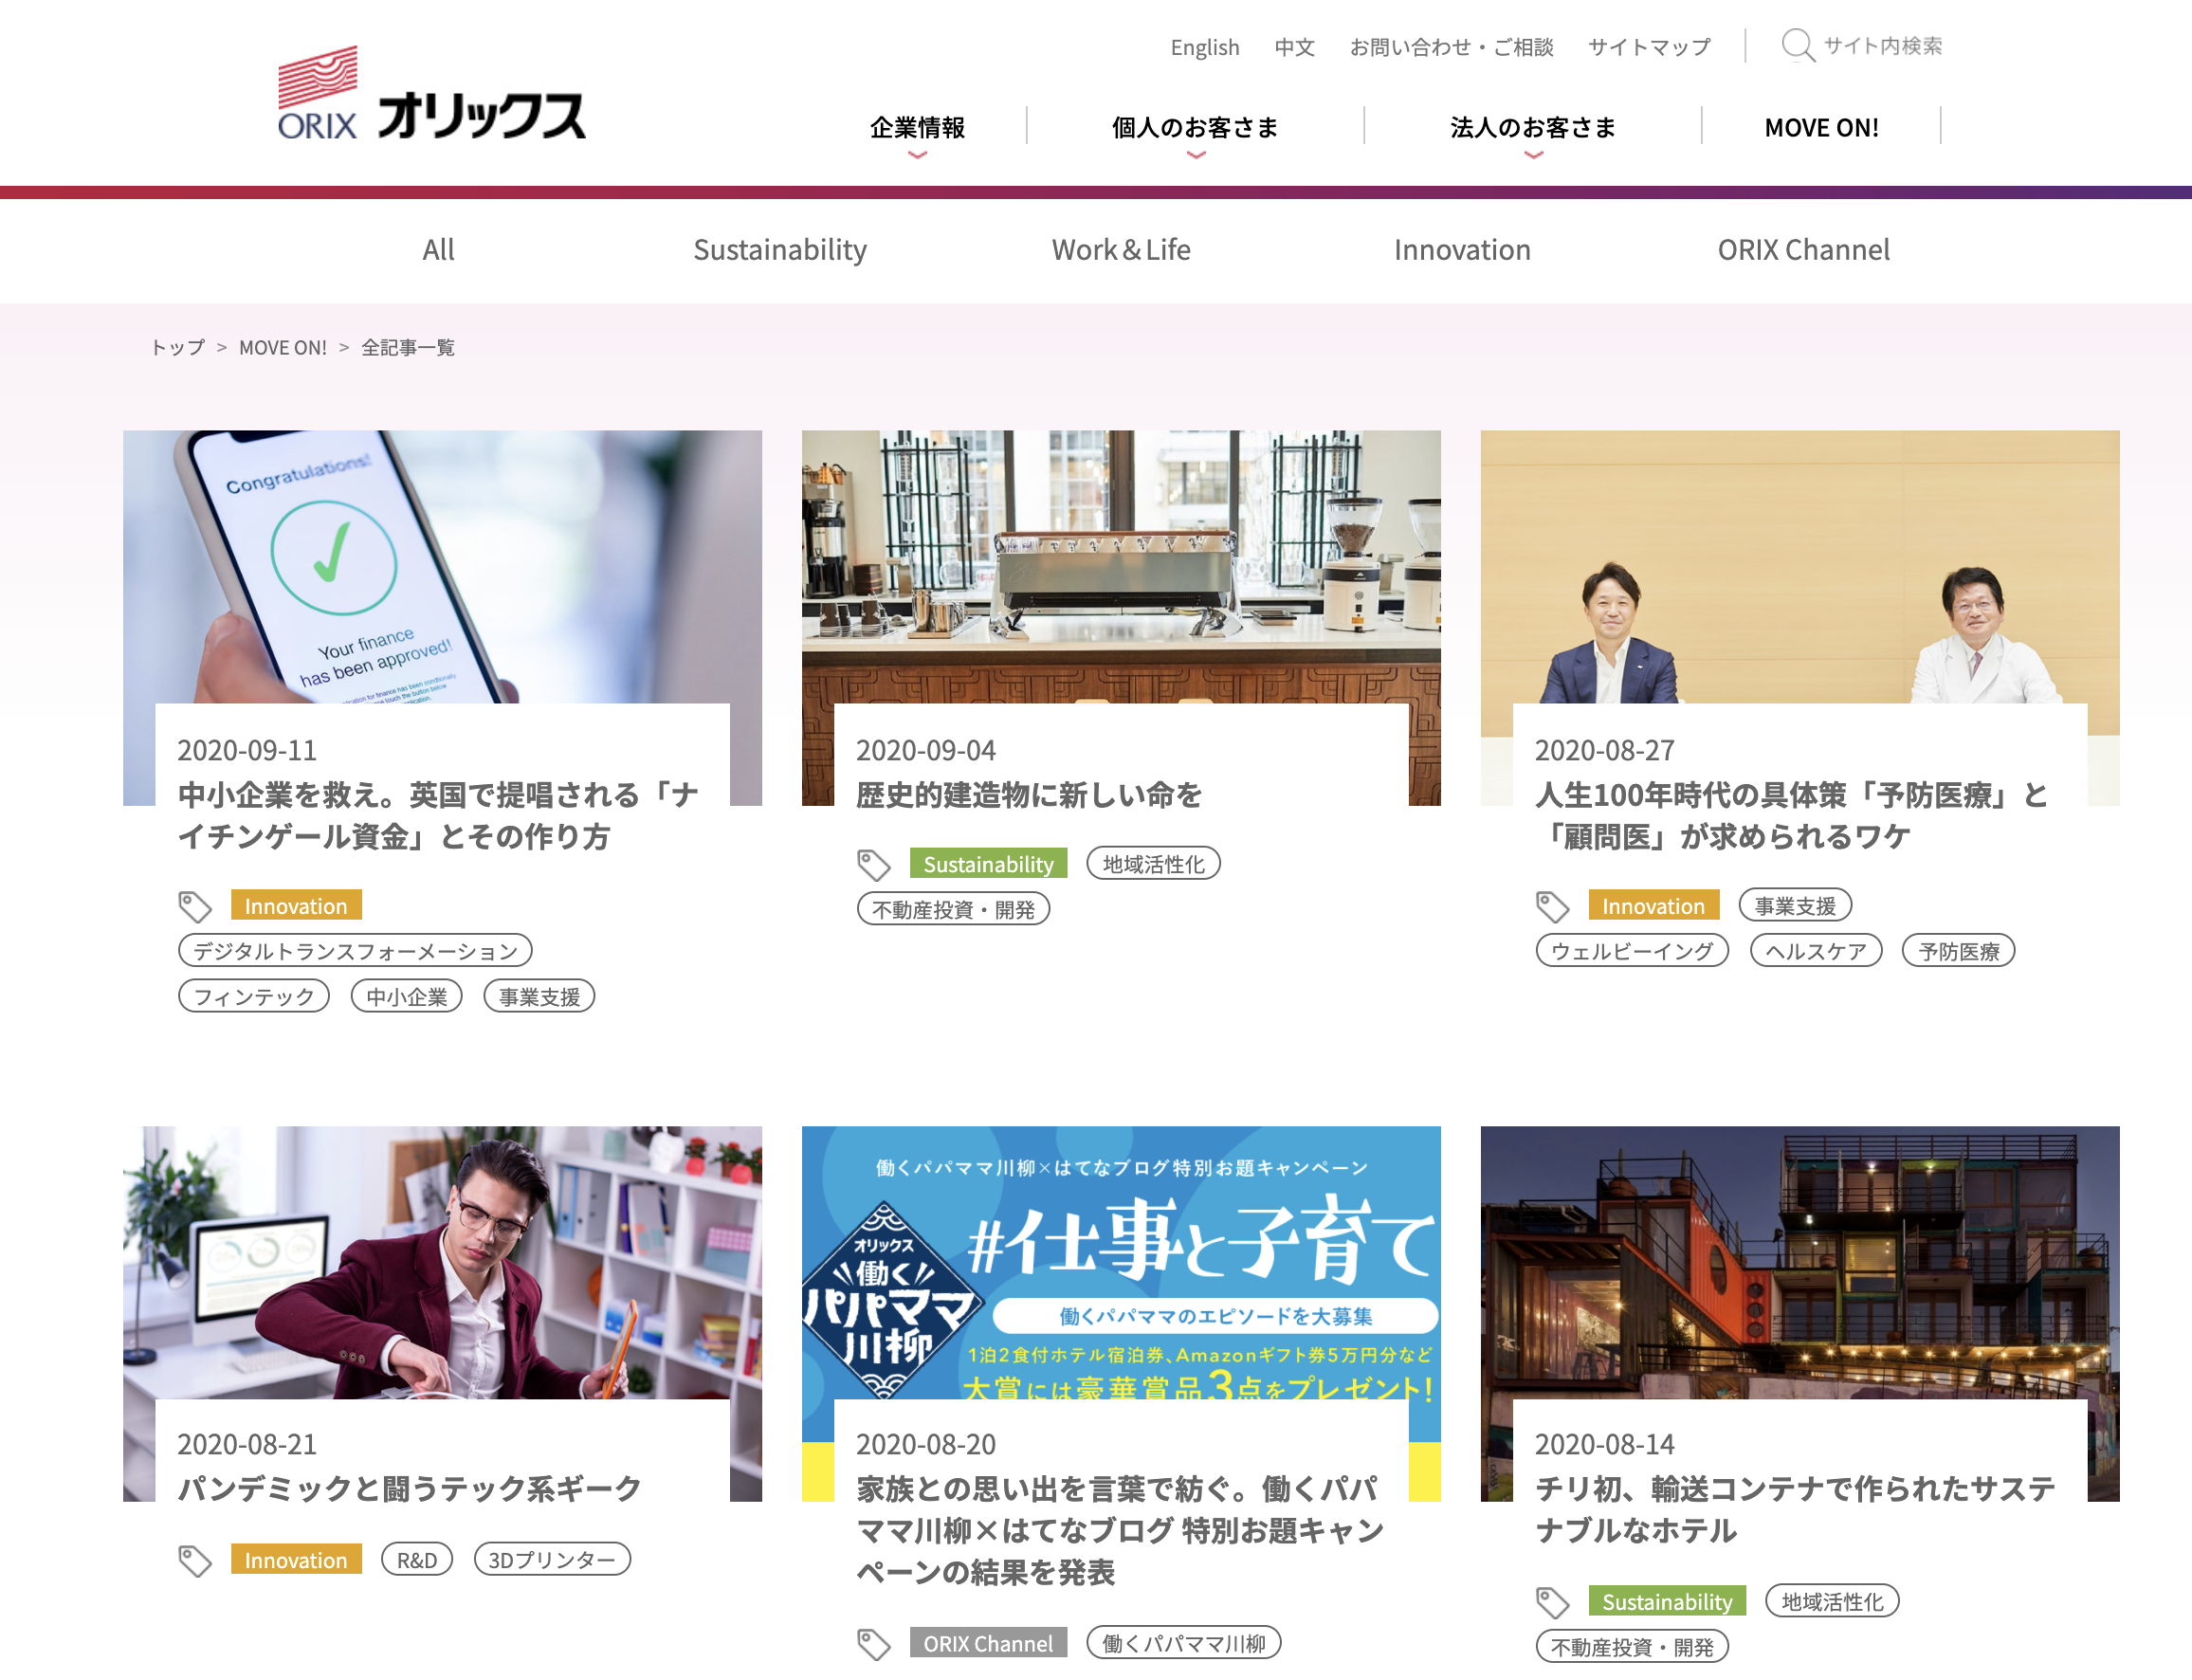Open the サイトマップ link

click(x=1649, y=47)
